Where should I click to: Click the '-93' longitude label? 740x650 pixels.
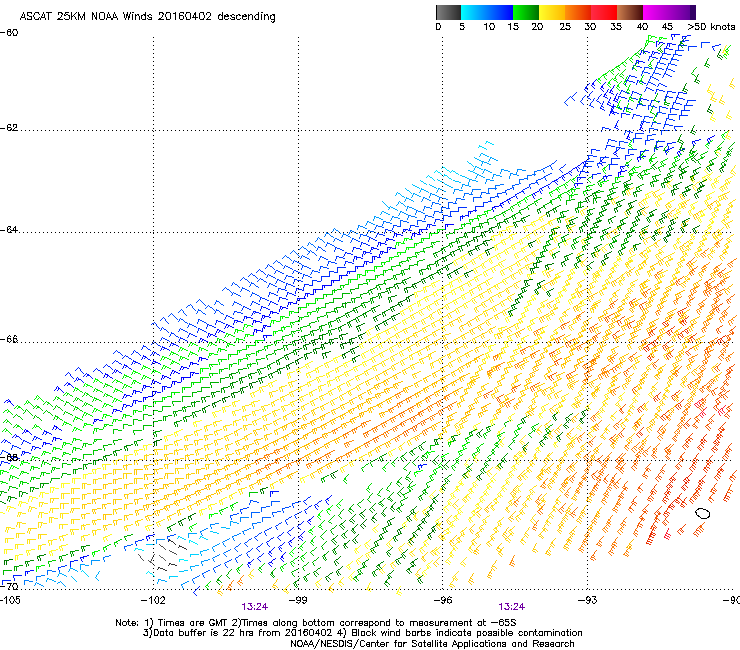coord(588,600)
